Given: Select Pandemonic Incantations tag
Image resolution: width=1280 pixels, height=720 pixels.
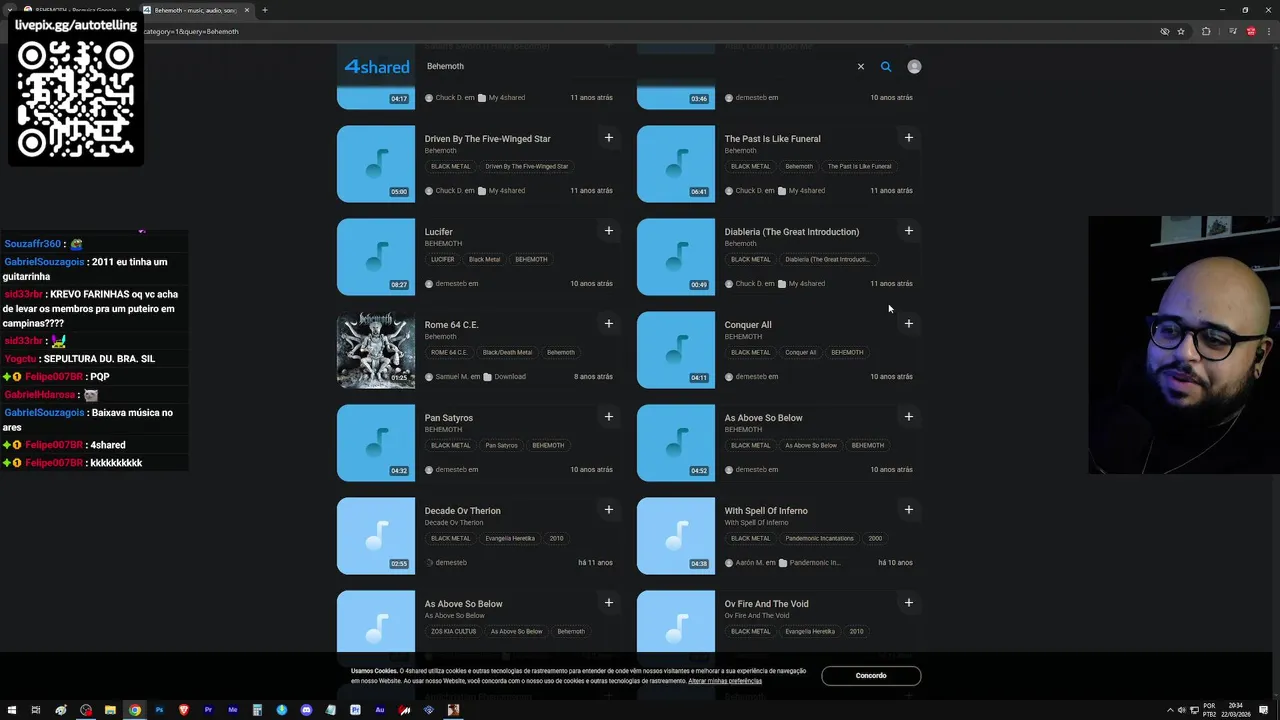Looking at the screenshot, I should (819, 539).
